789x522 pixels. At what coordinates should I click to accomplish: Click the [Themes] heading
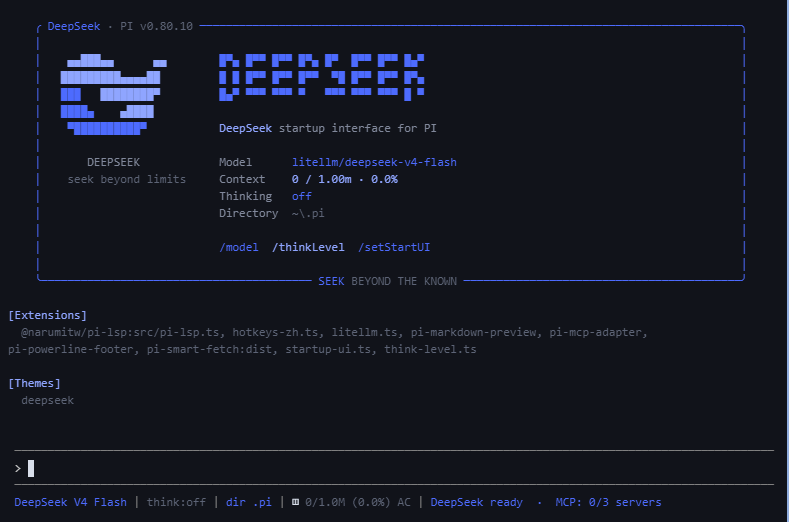[34, 383]
